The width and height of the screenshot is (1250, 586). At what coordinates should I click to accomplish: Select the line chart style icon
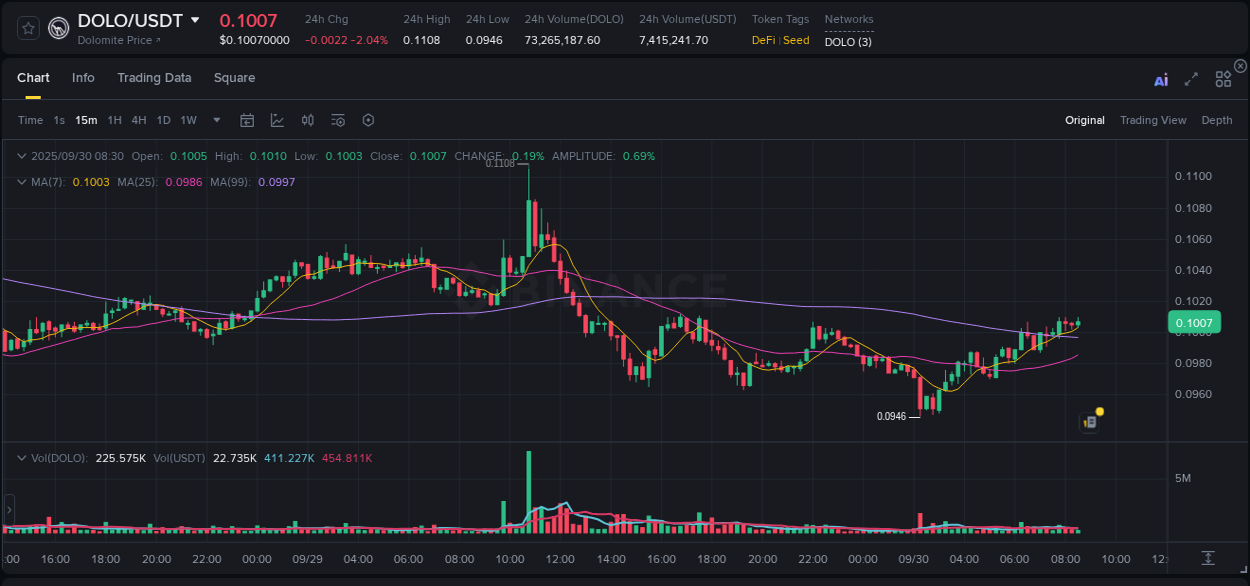pyautogui.click(x=277, y=120)
